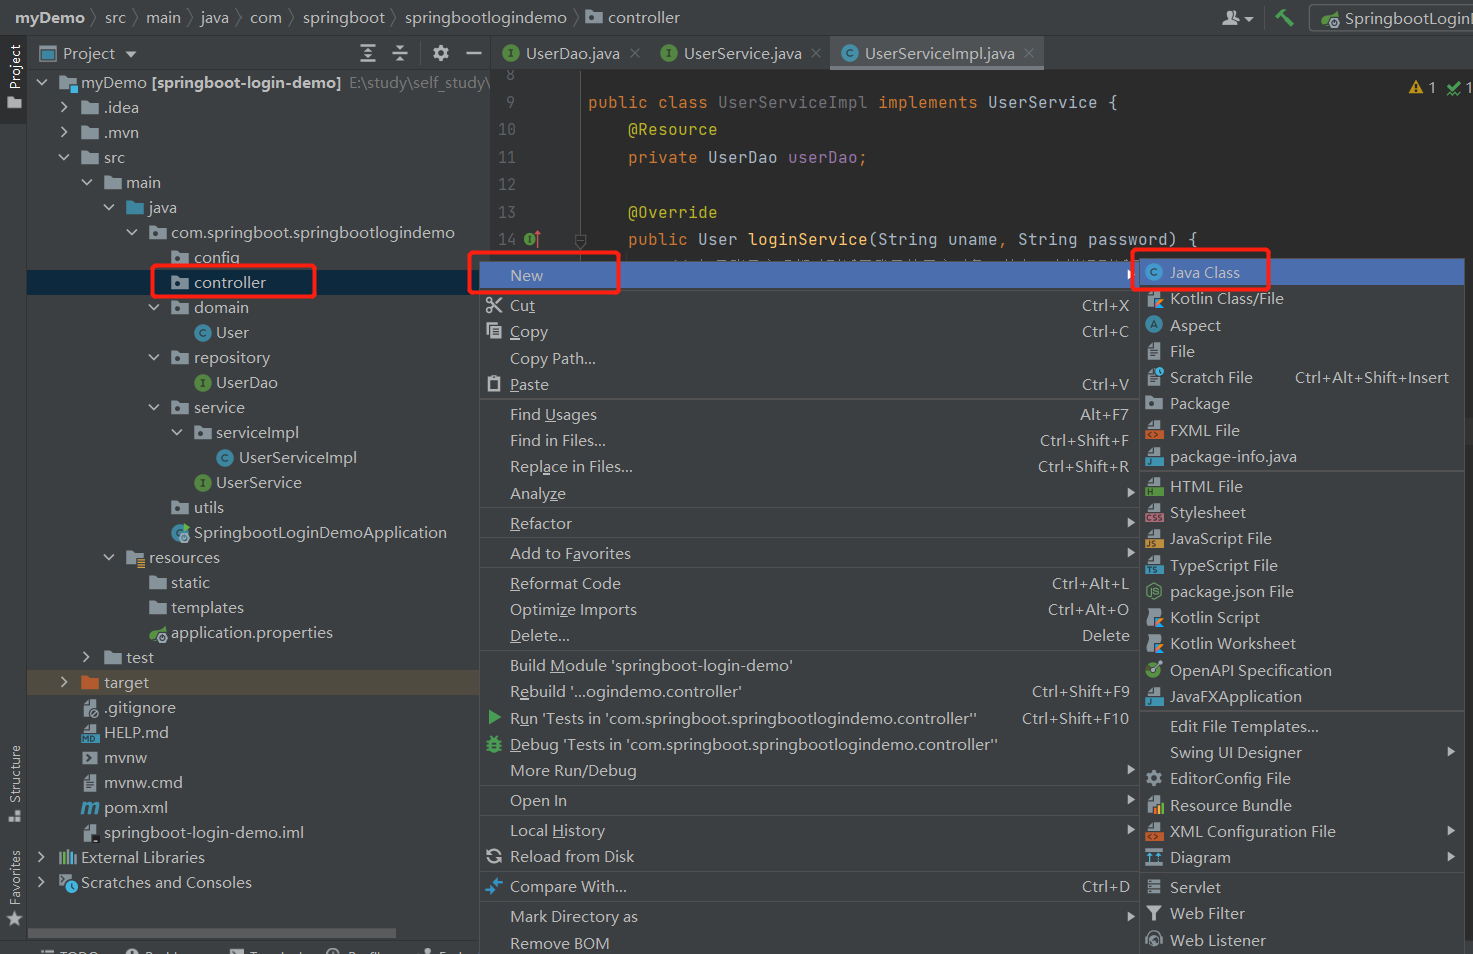
Task: Choose Servlet from New submenu
Action: pos(1302,887)
